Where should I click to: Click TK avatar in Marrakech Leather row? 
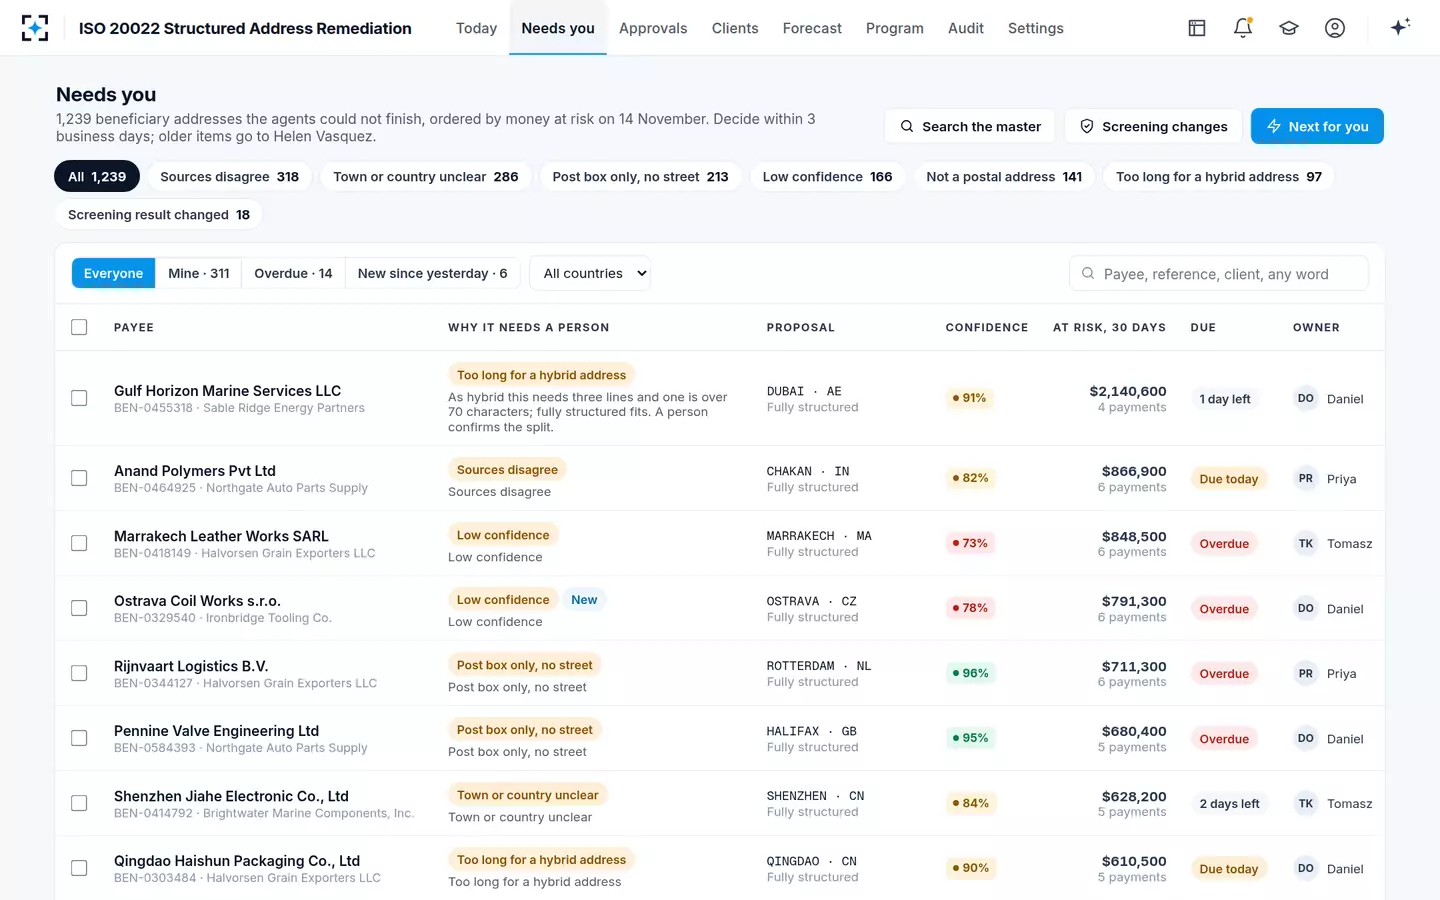[x=1306, y=543]
